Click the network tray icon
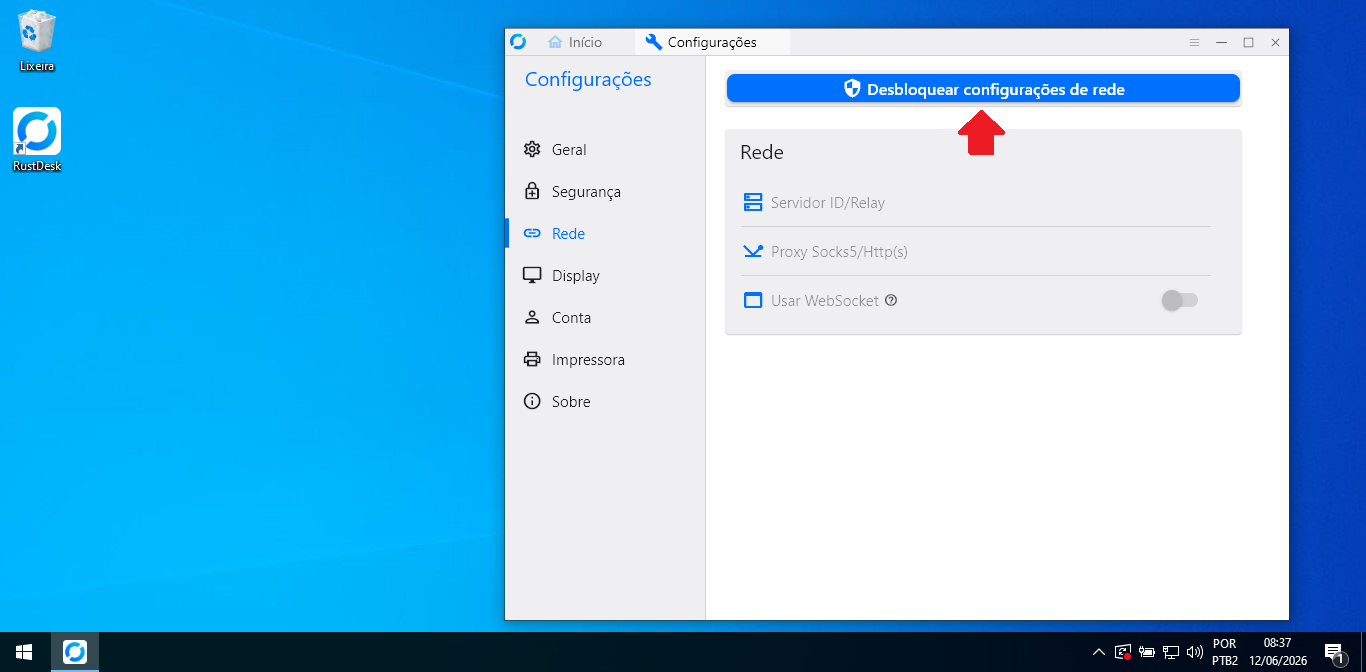The height and width of the screenshot is (672, 1366). pos(1170,652)
